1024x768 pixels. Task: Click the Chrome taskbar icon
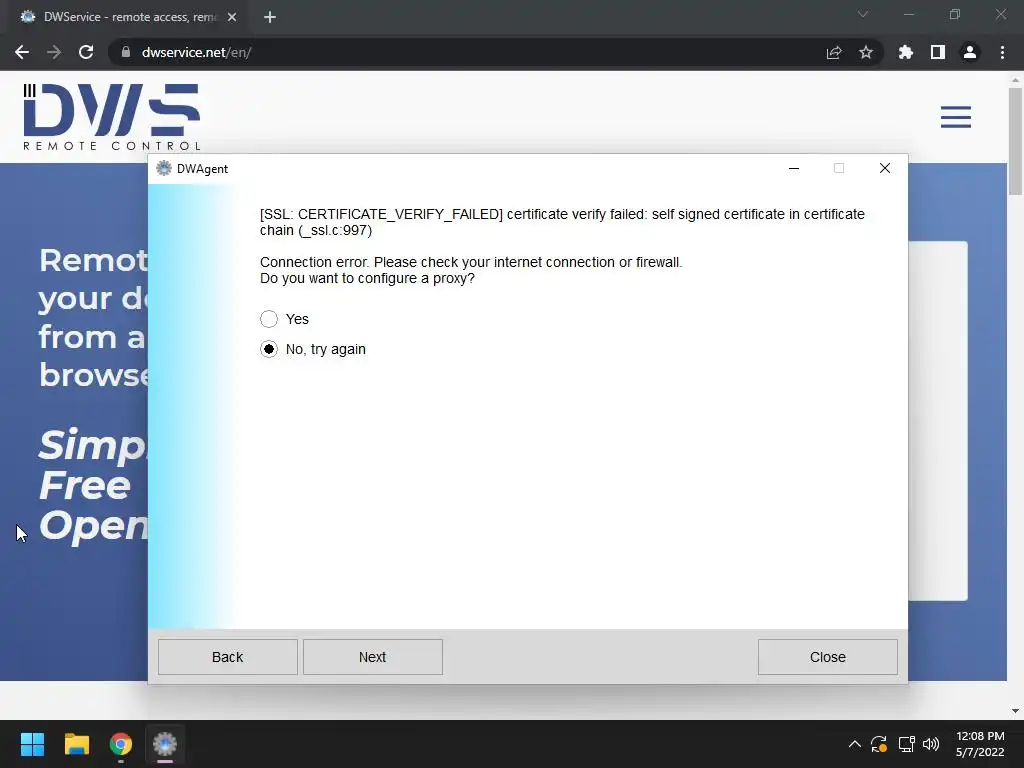(121, 744)
